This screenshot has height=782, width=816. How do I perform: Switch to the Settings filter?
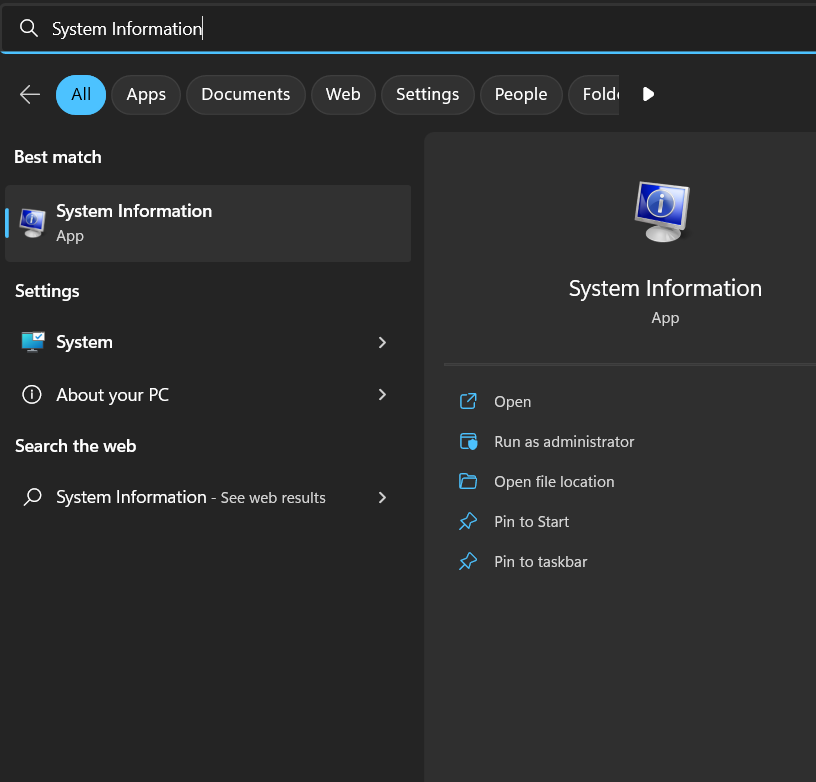427,95
